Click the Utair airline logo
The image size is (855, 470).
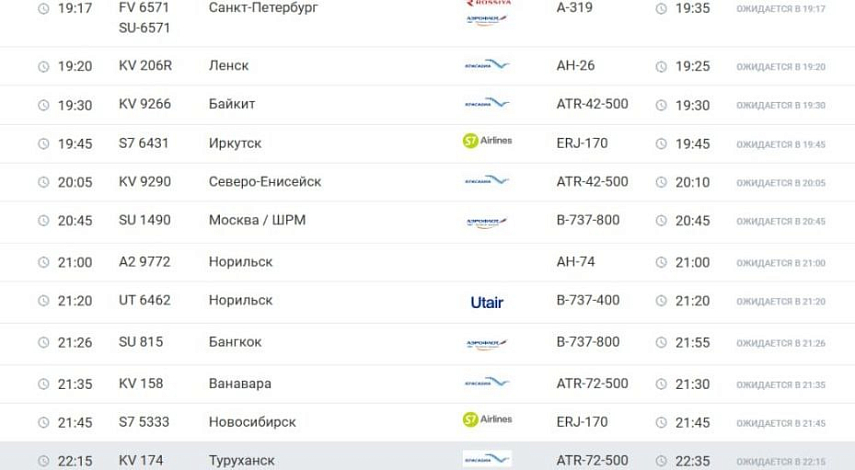487,301
